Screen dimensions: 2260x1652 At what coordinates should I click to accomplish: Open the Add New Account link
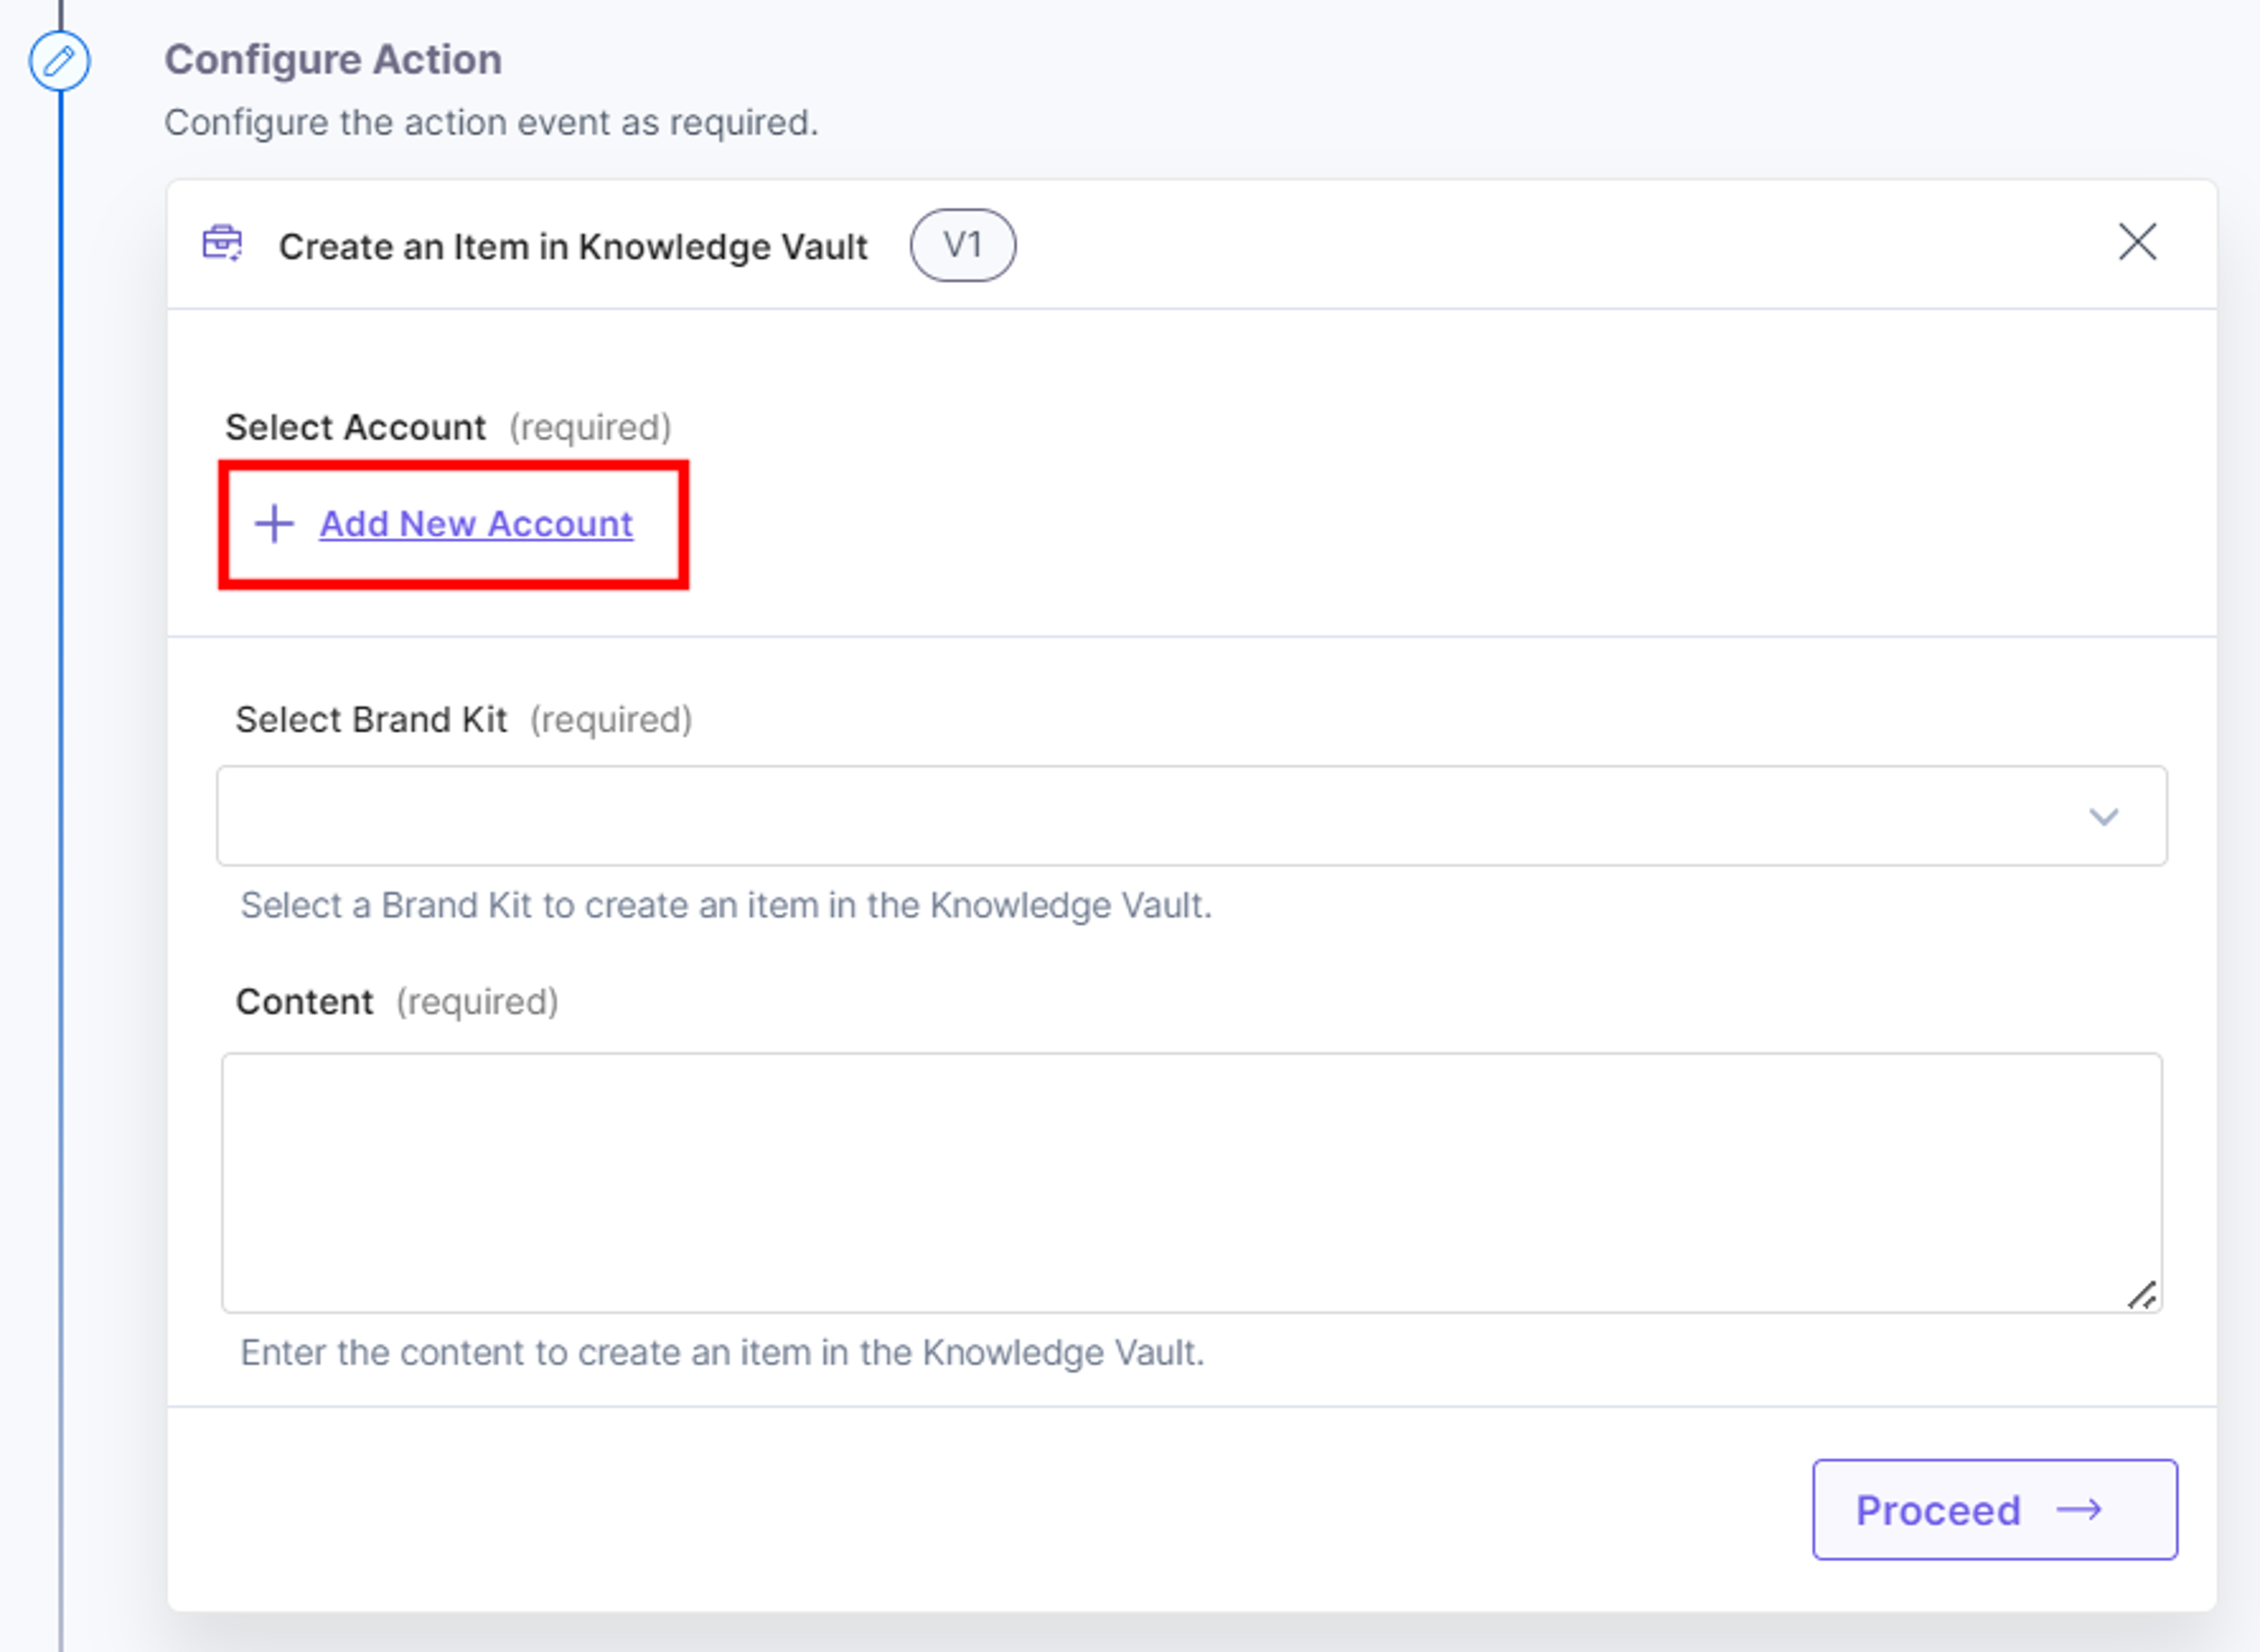(476, 524)
